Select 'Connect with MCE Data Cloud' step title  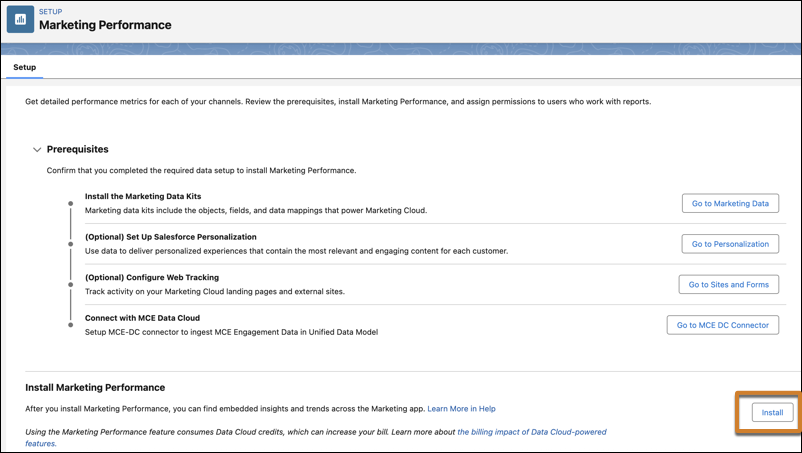[x=142, y=318]
